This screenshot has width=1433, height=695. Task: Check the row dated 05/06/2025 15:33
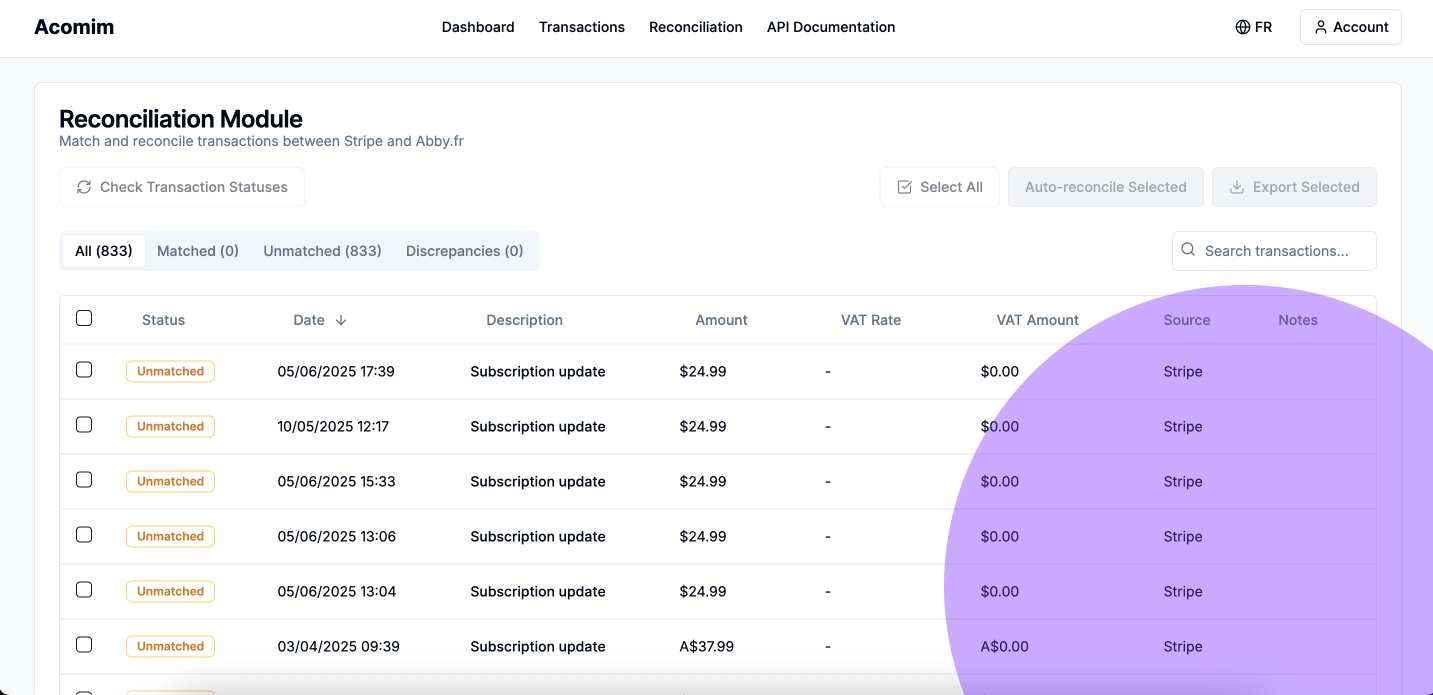tap(84, 480)
